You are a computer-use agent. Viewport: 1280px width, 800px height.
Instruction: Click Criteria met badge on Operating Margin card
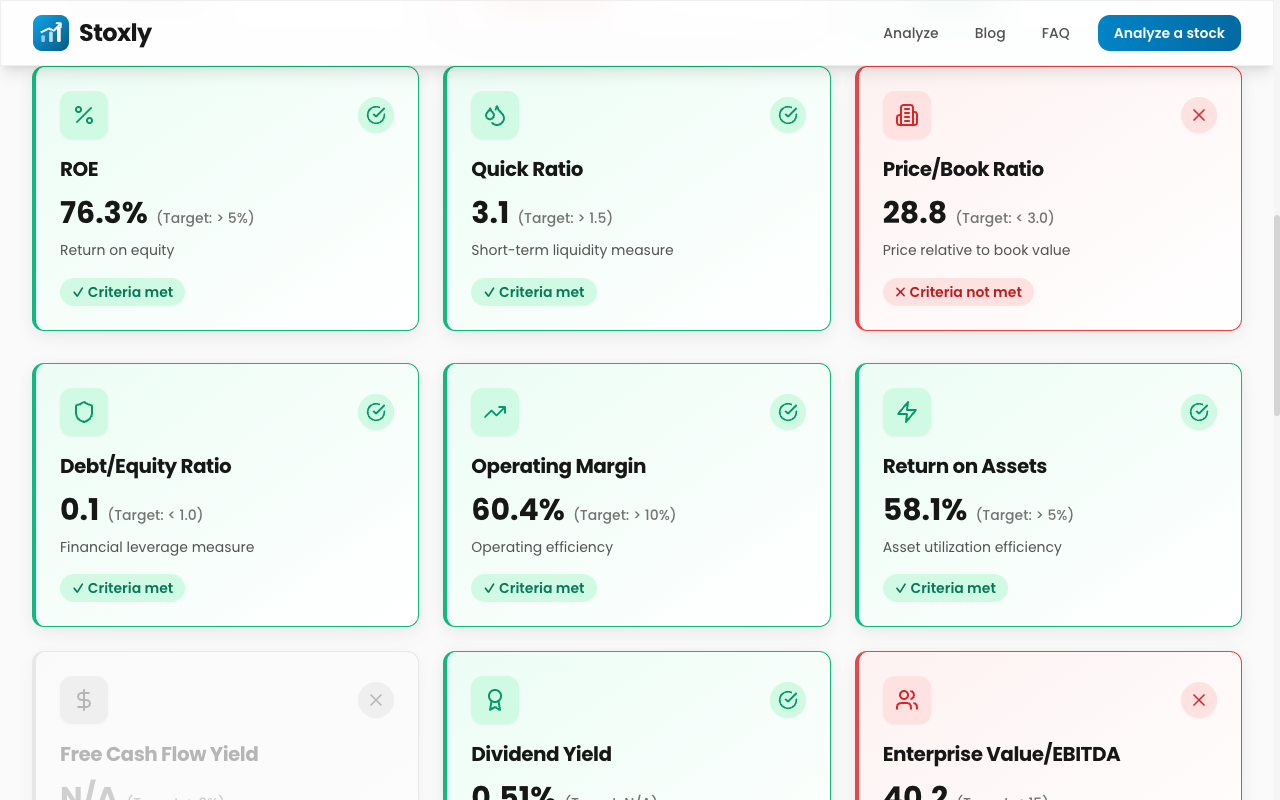point(534,588)
